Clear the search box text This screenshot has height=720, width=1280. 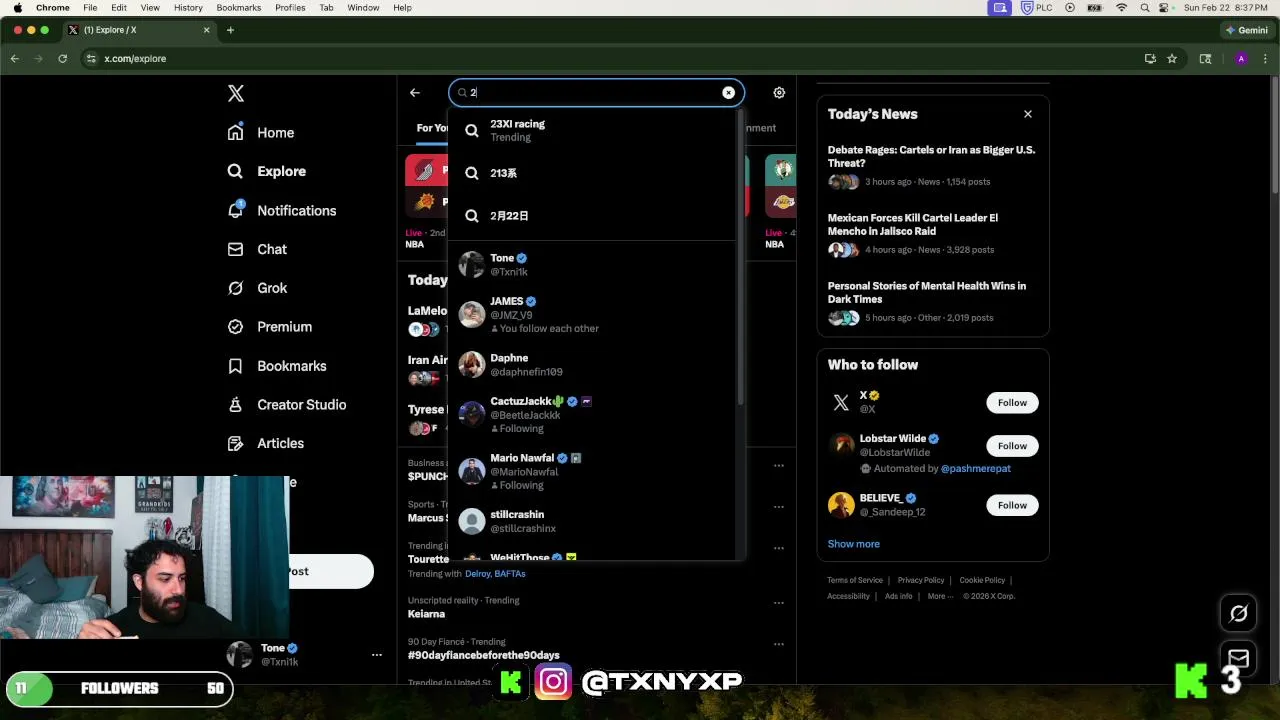click(x=728, y=93)
